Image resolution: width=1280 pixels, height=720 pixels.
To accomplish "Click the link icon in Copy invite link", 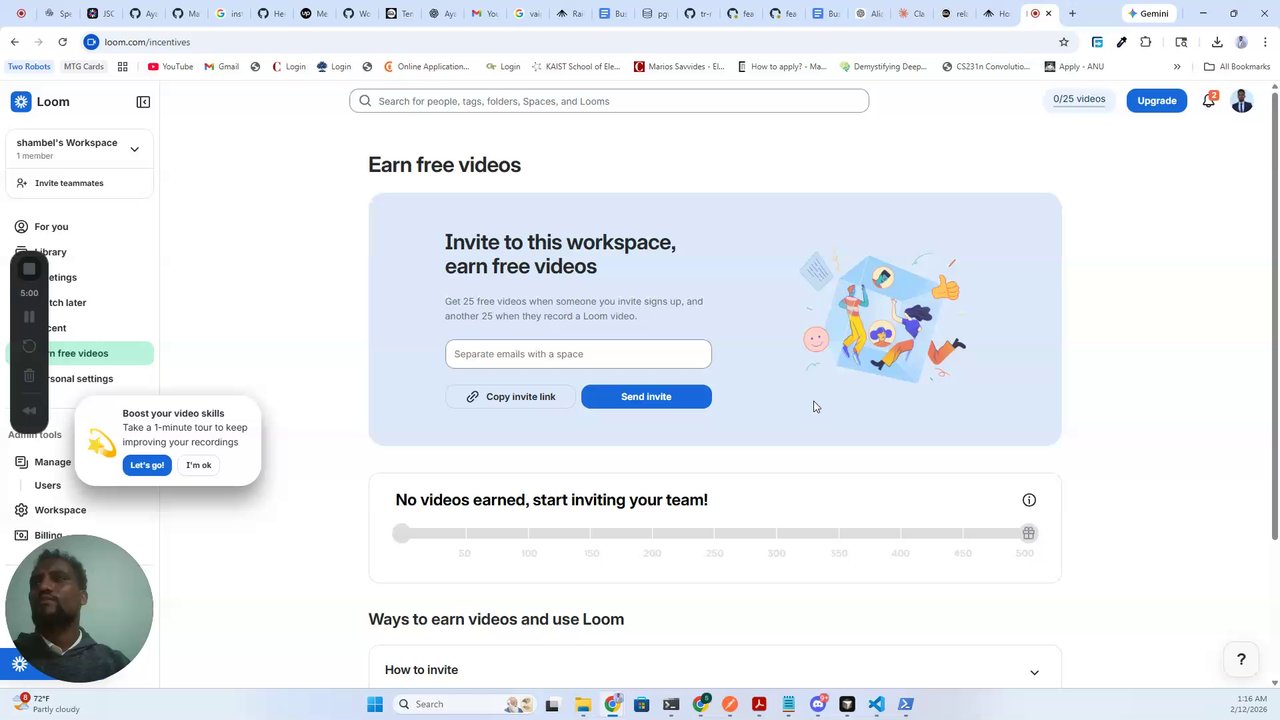I will point(472,397).
